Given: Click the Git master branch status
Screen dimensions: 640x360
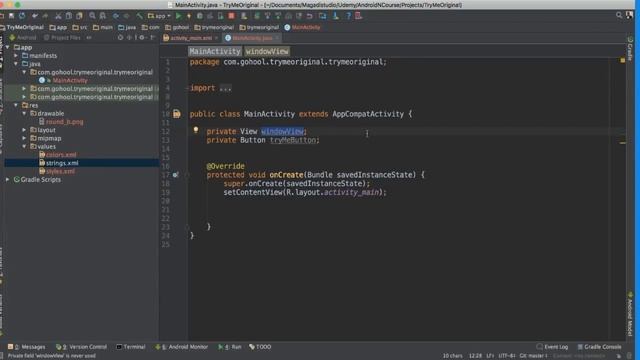Looking at the screenshot, I should [533, 356].
